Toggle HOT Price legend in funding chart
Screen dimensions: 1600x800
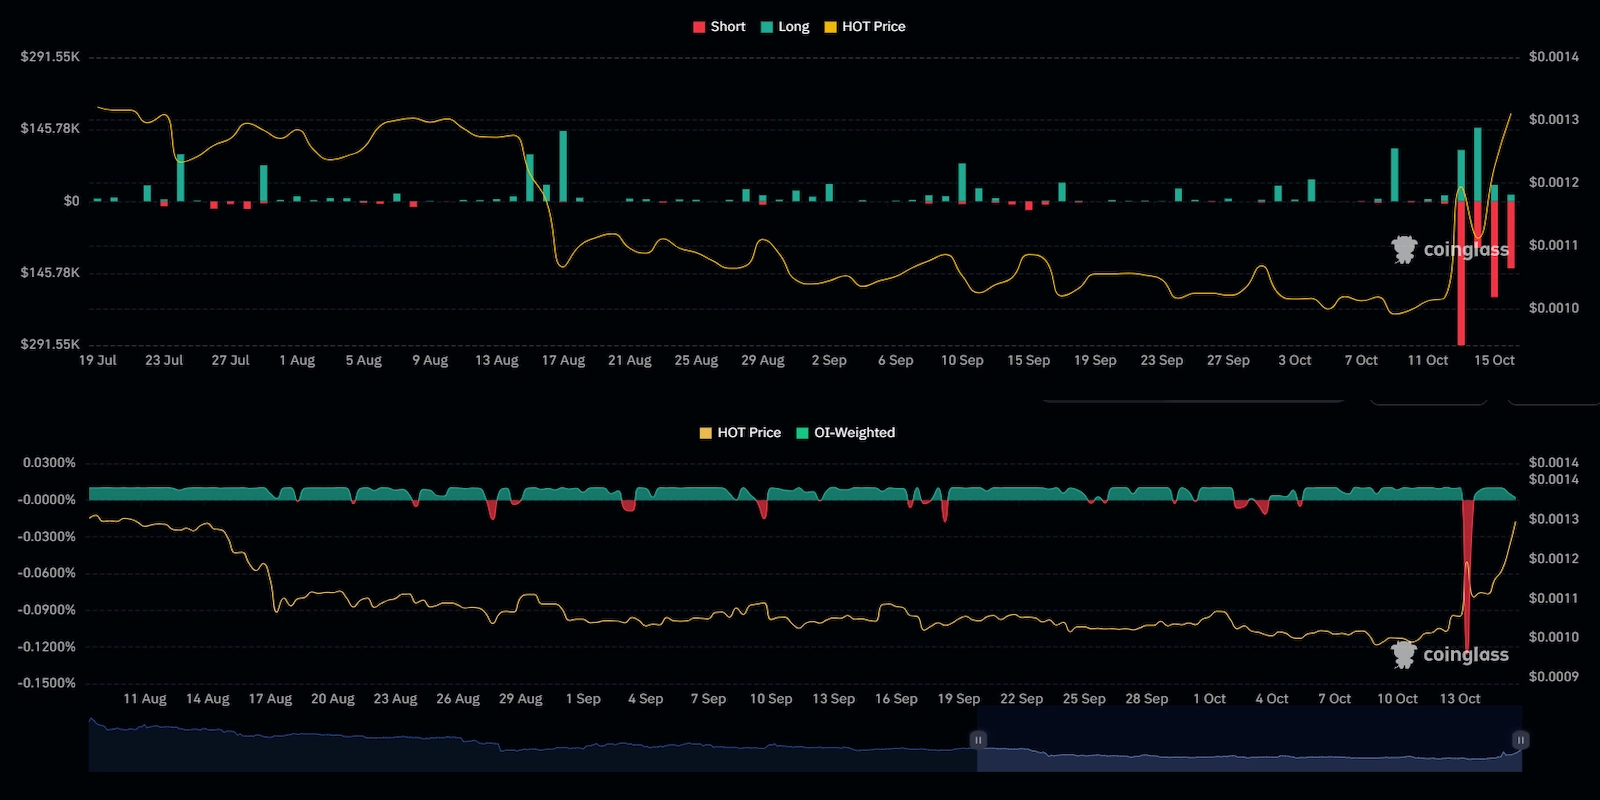click(x=748, y=433)
